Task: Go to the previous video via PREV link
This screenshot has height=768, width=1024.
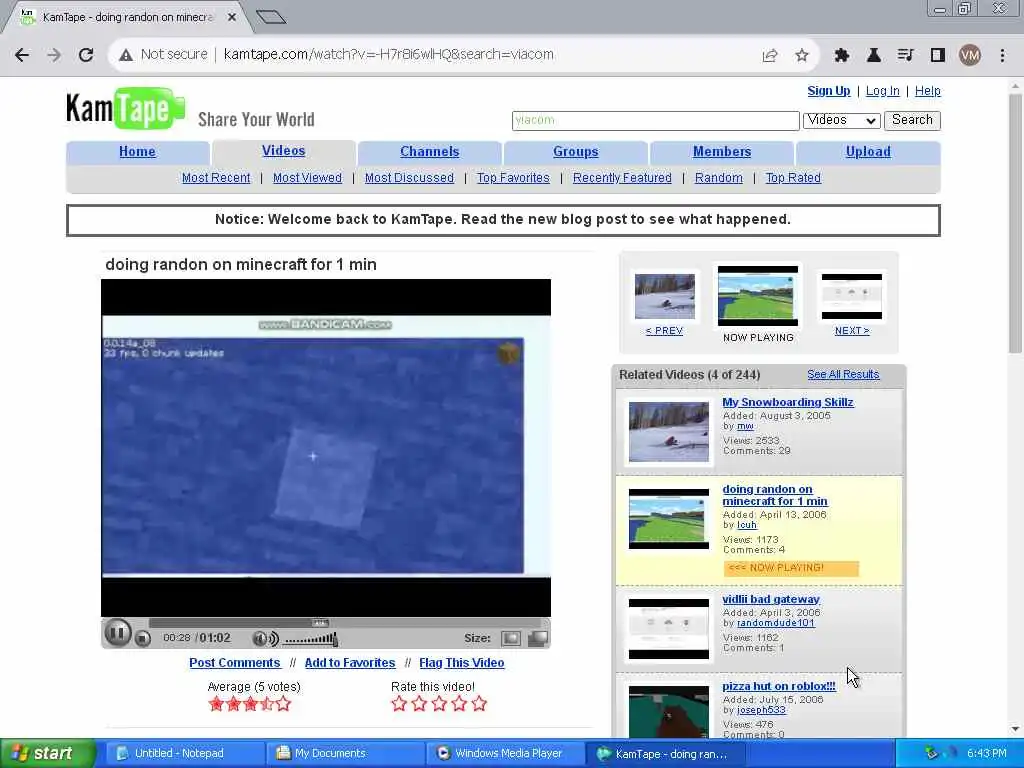Action: (664, 330)
